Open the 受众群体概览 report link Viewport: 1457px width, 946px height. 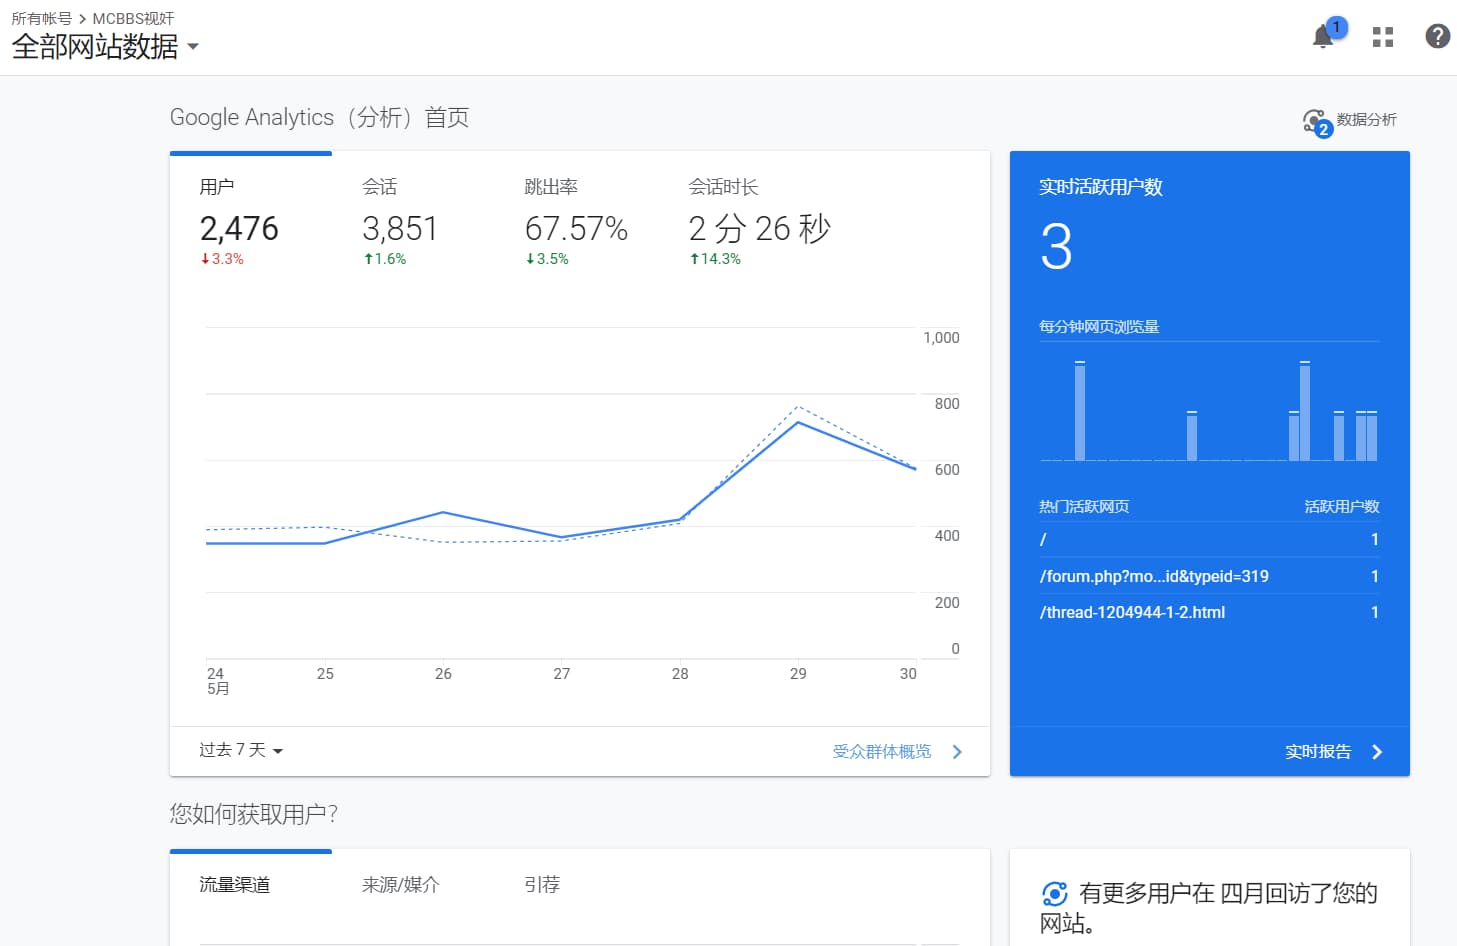pos(881,752)
